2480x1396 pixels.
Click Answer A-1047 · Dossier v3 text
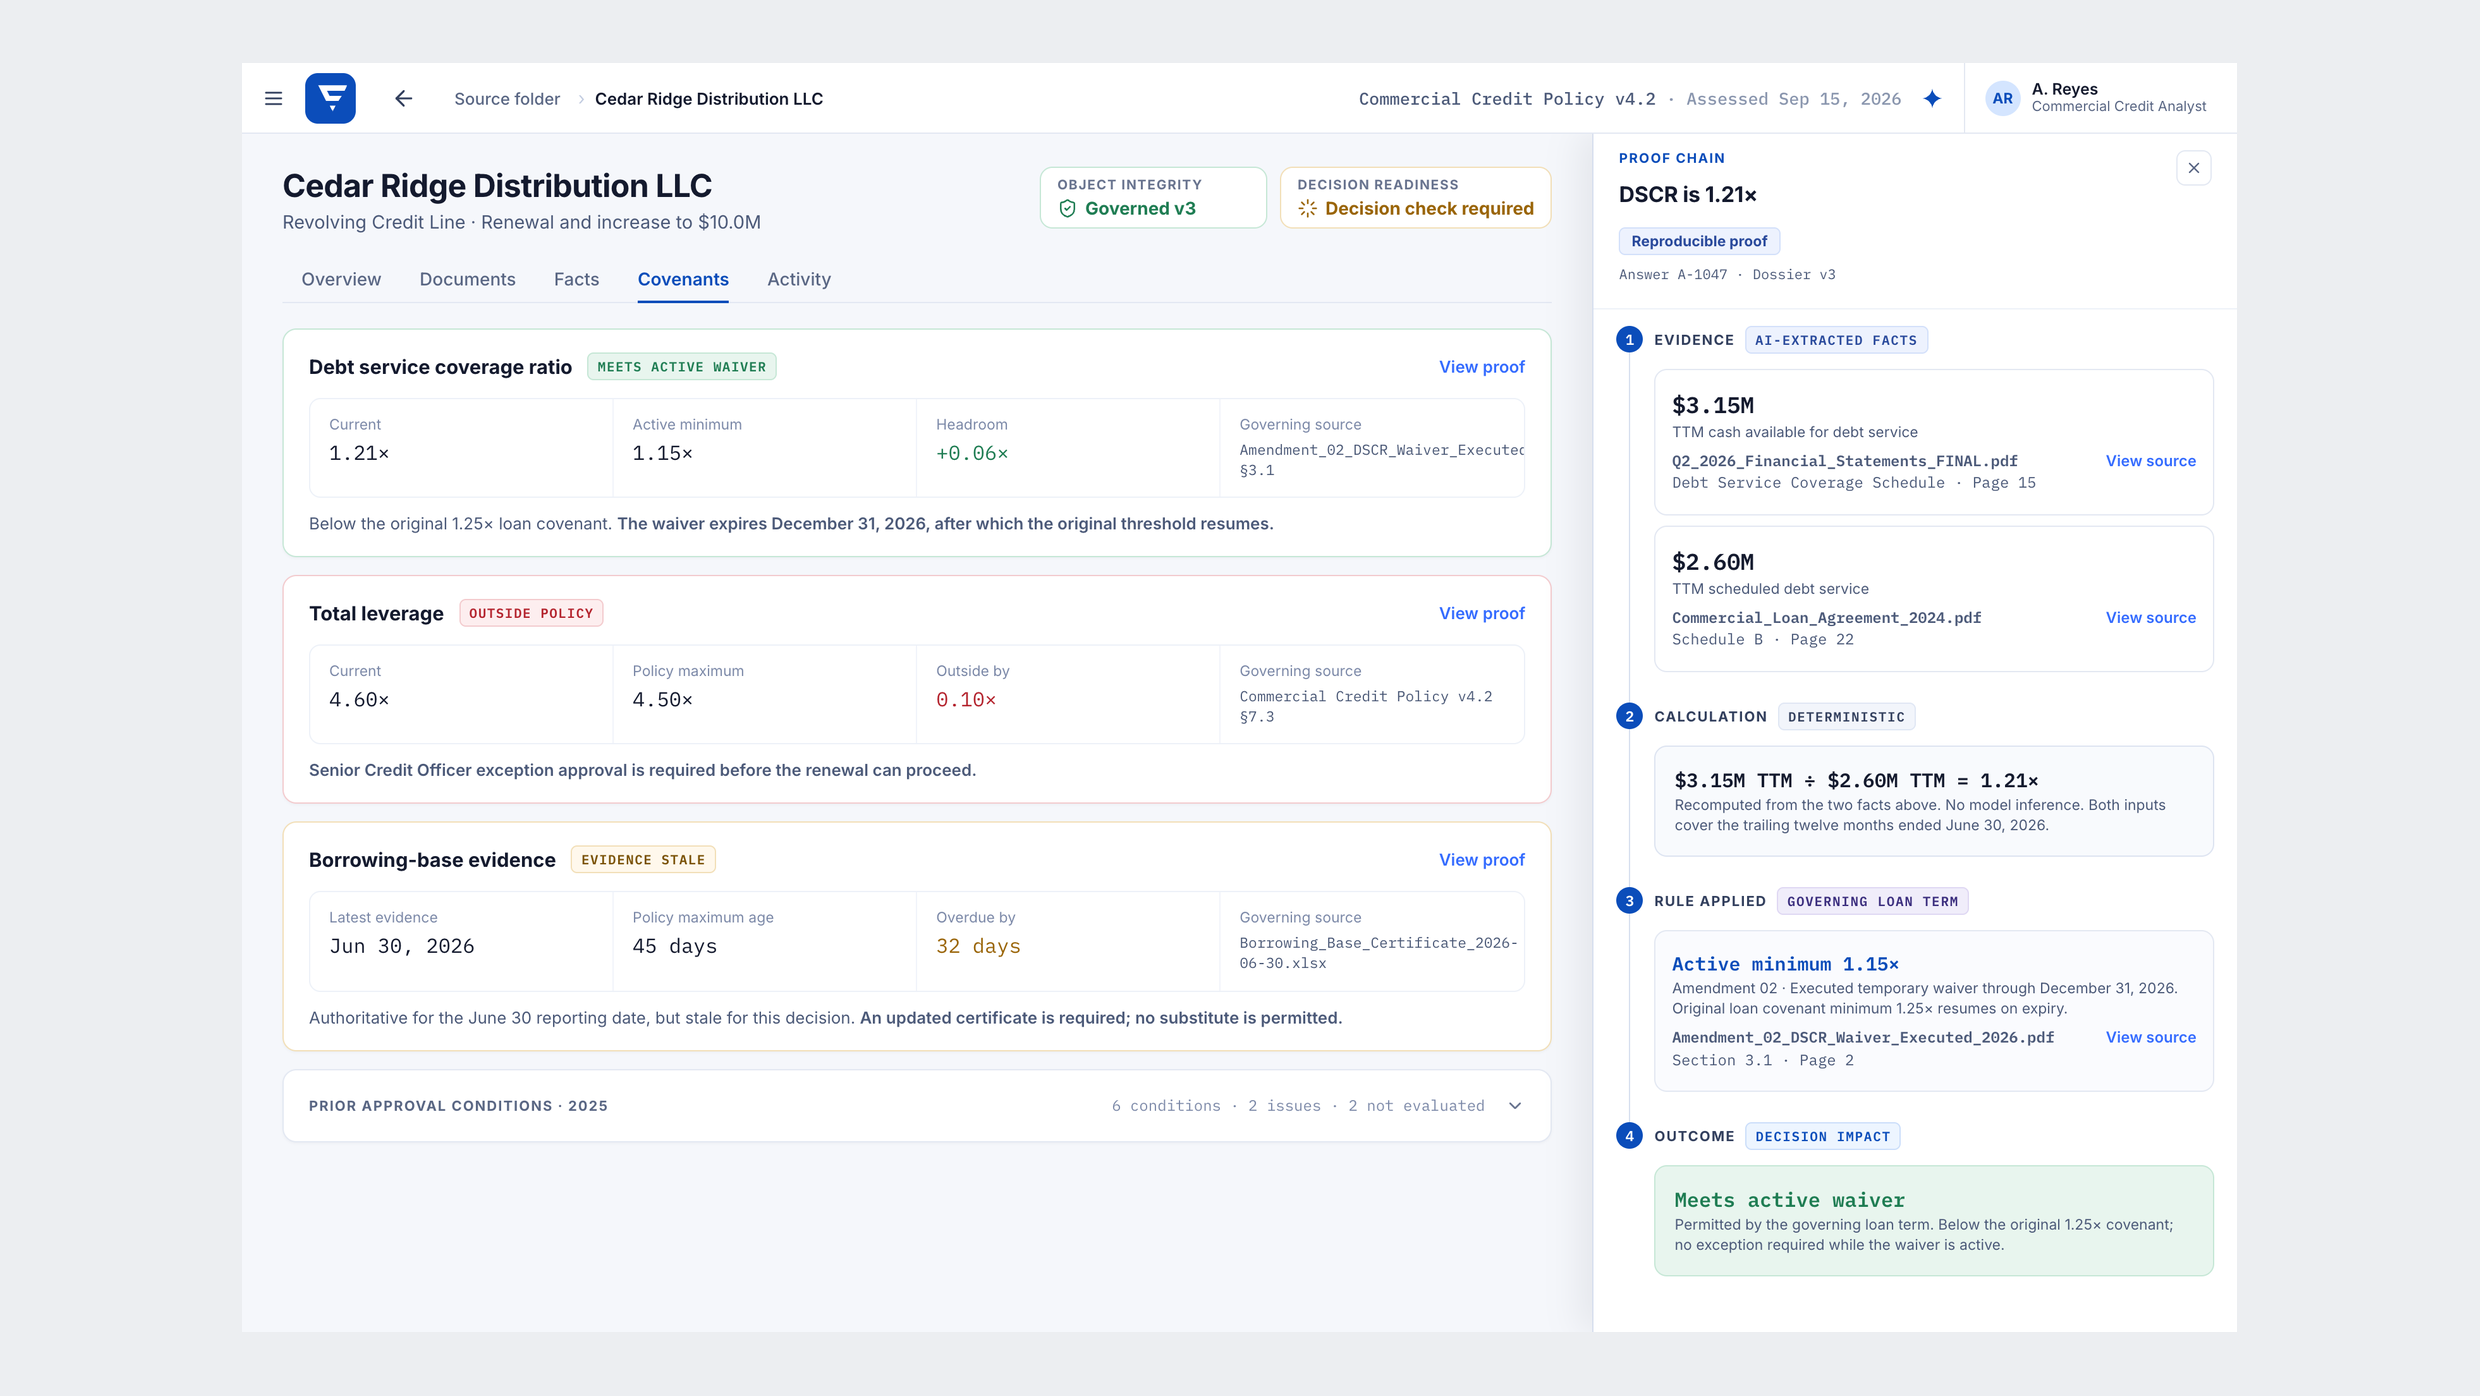tap(1727, 275)
